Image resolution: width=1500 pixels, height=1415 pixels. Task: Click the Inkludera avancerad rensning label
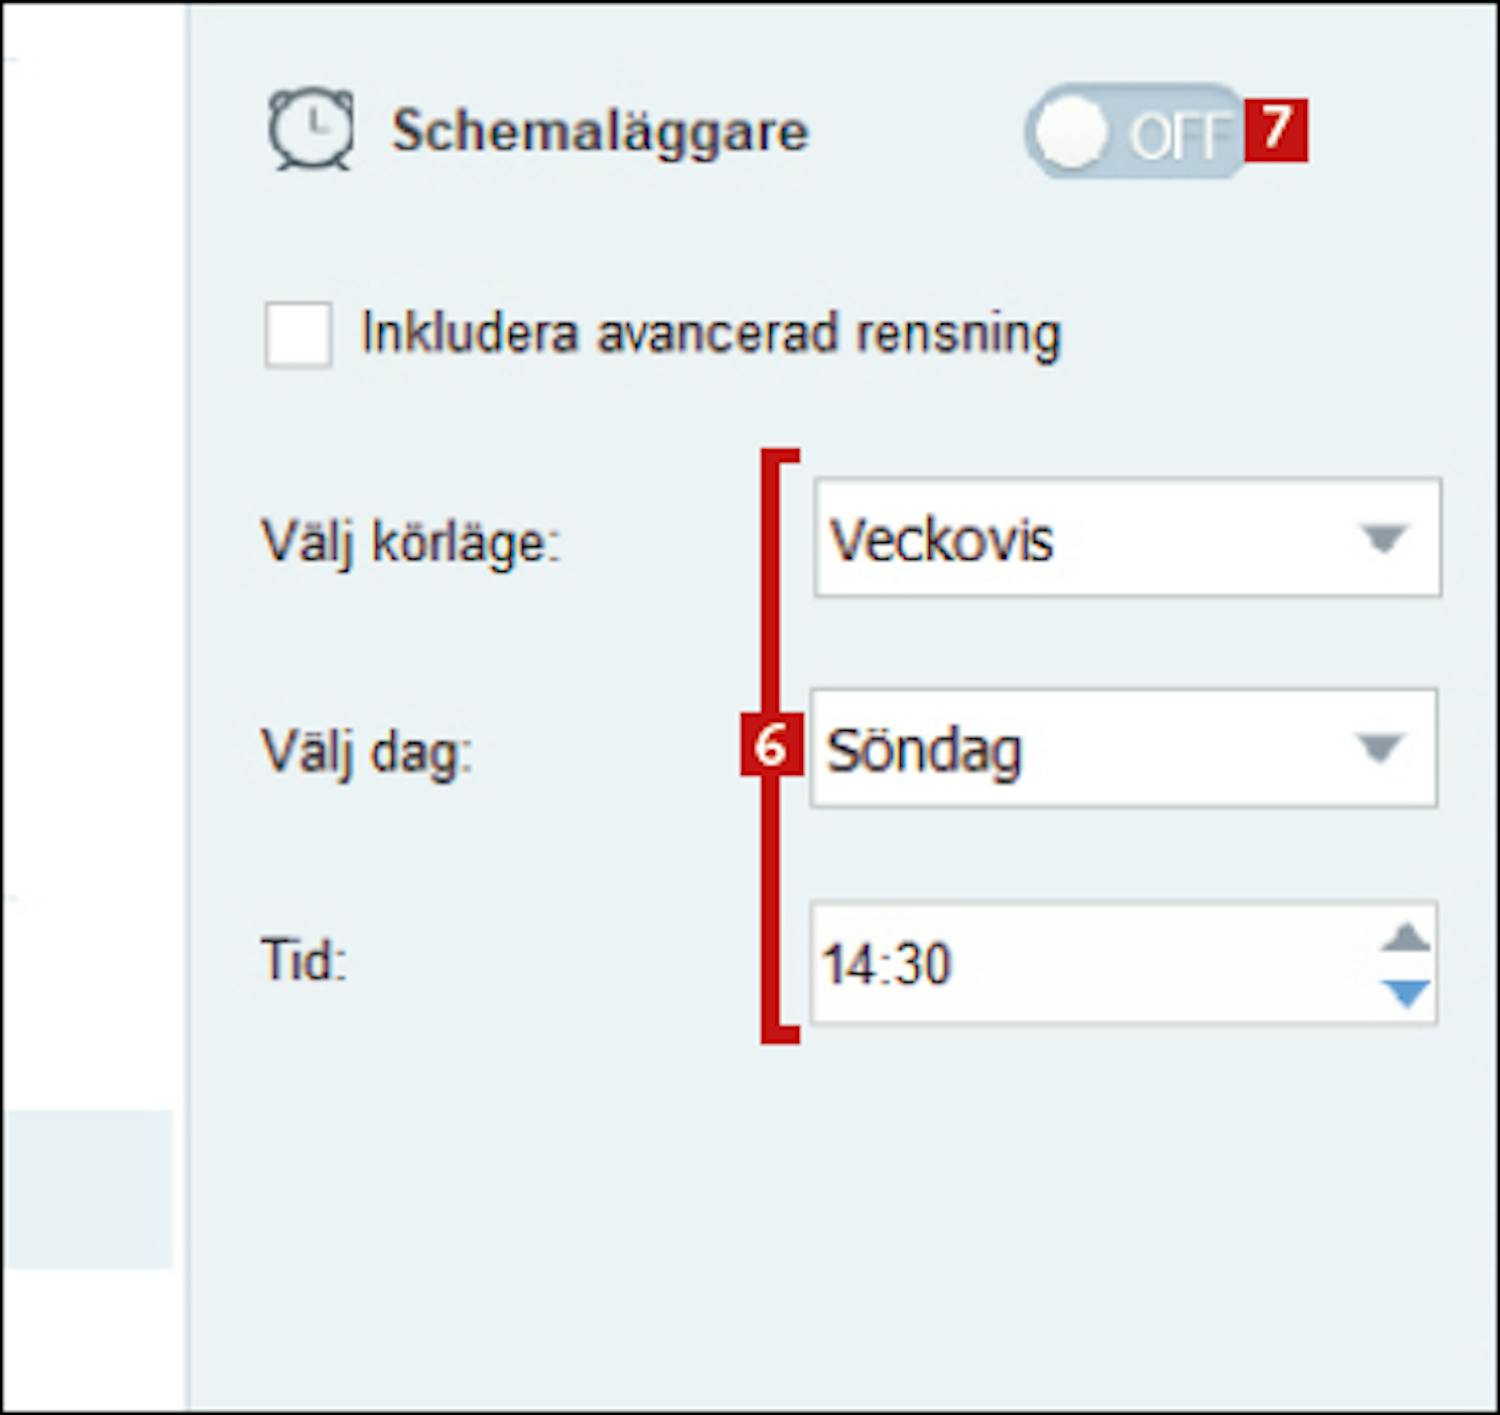(x=710, y=334)
